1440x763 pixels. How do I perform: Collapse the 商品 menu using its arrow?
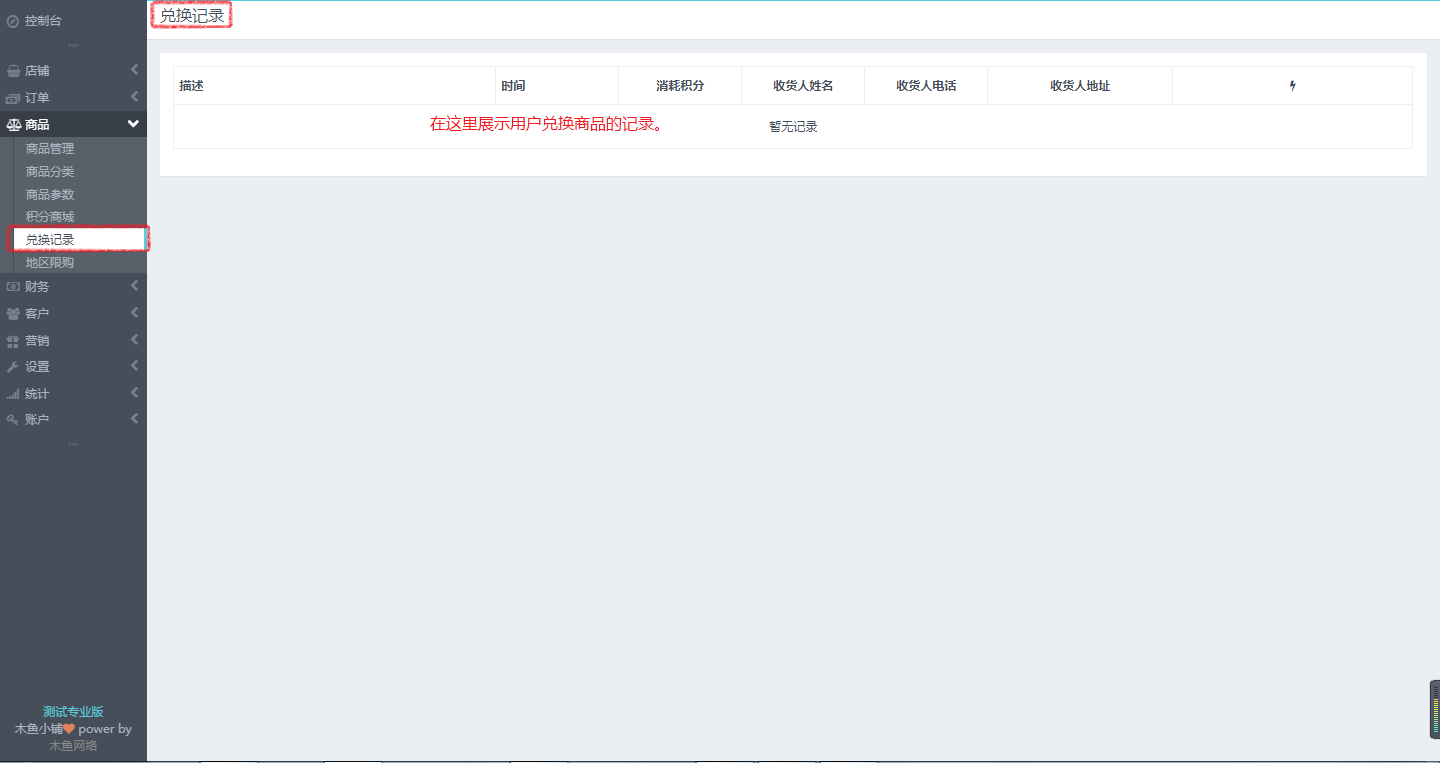[134, 124]
